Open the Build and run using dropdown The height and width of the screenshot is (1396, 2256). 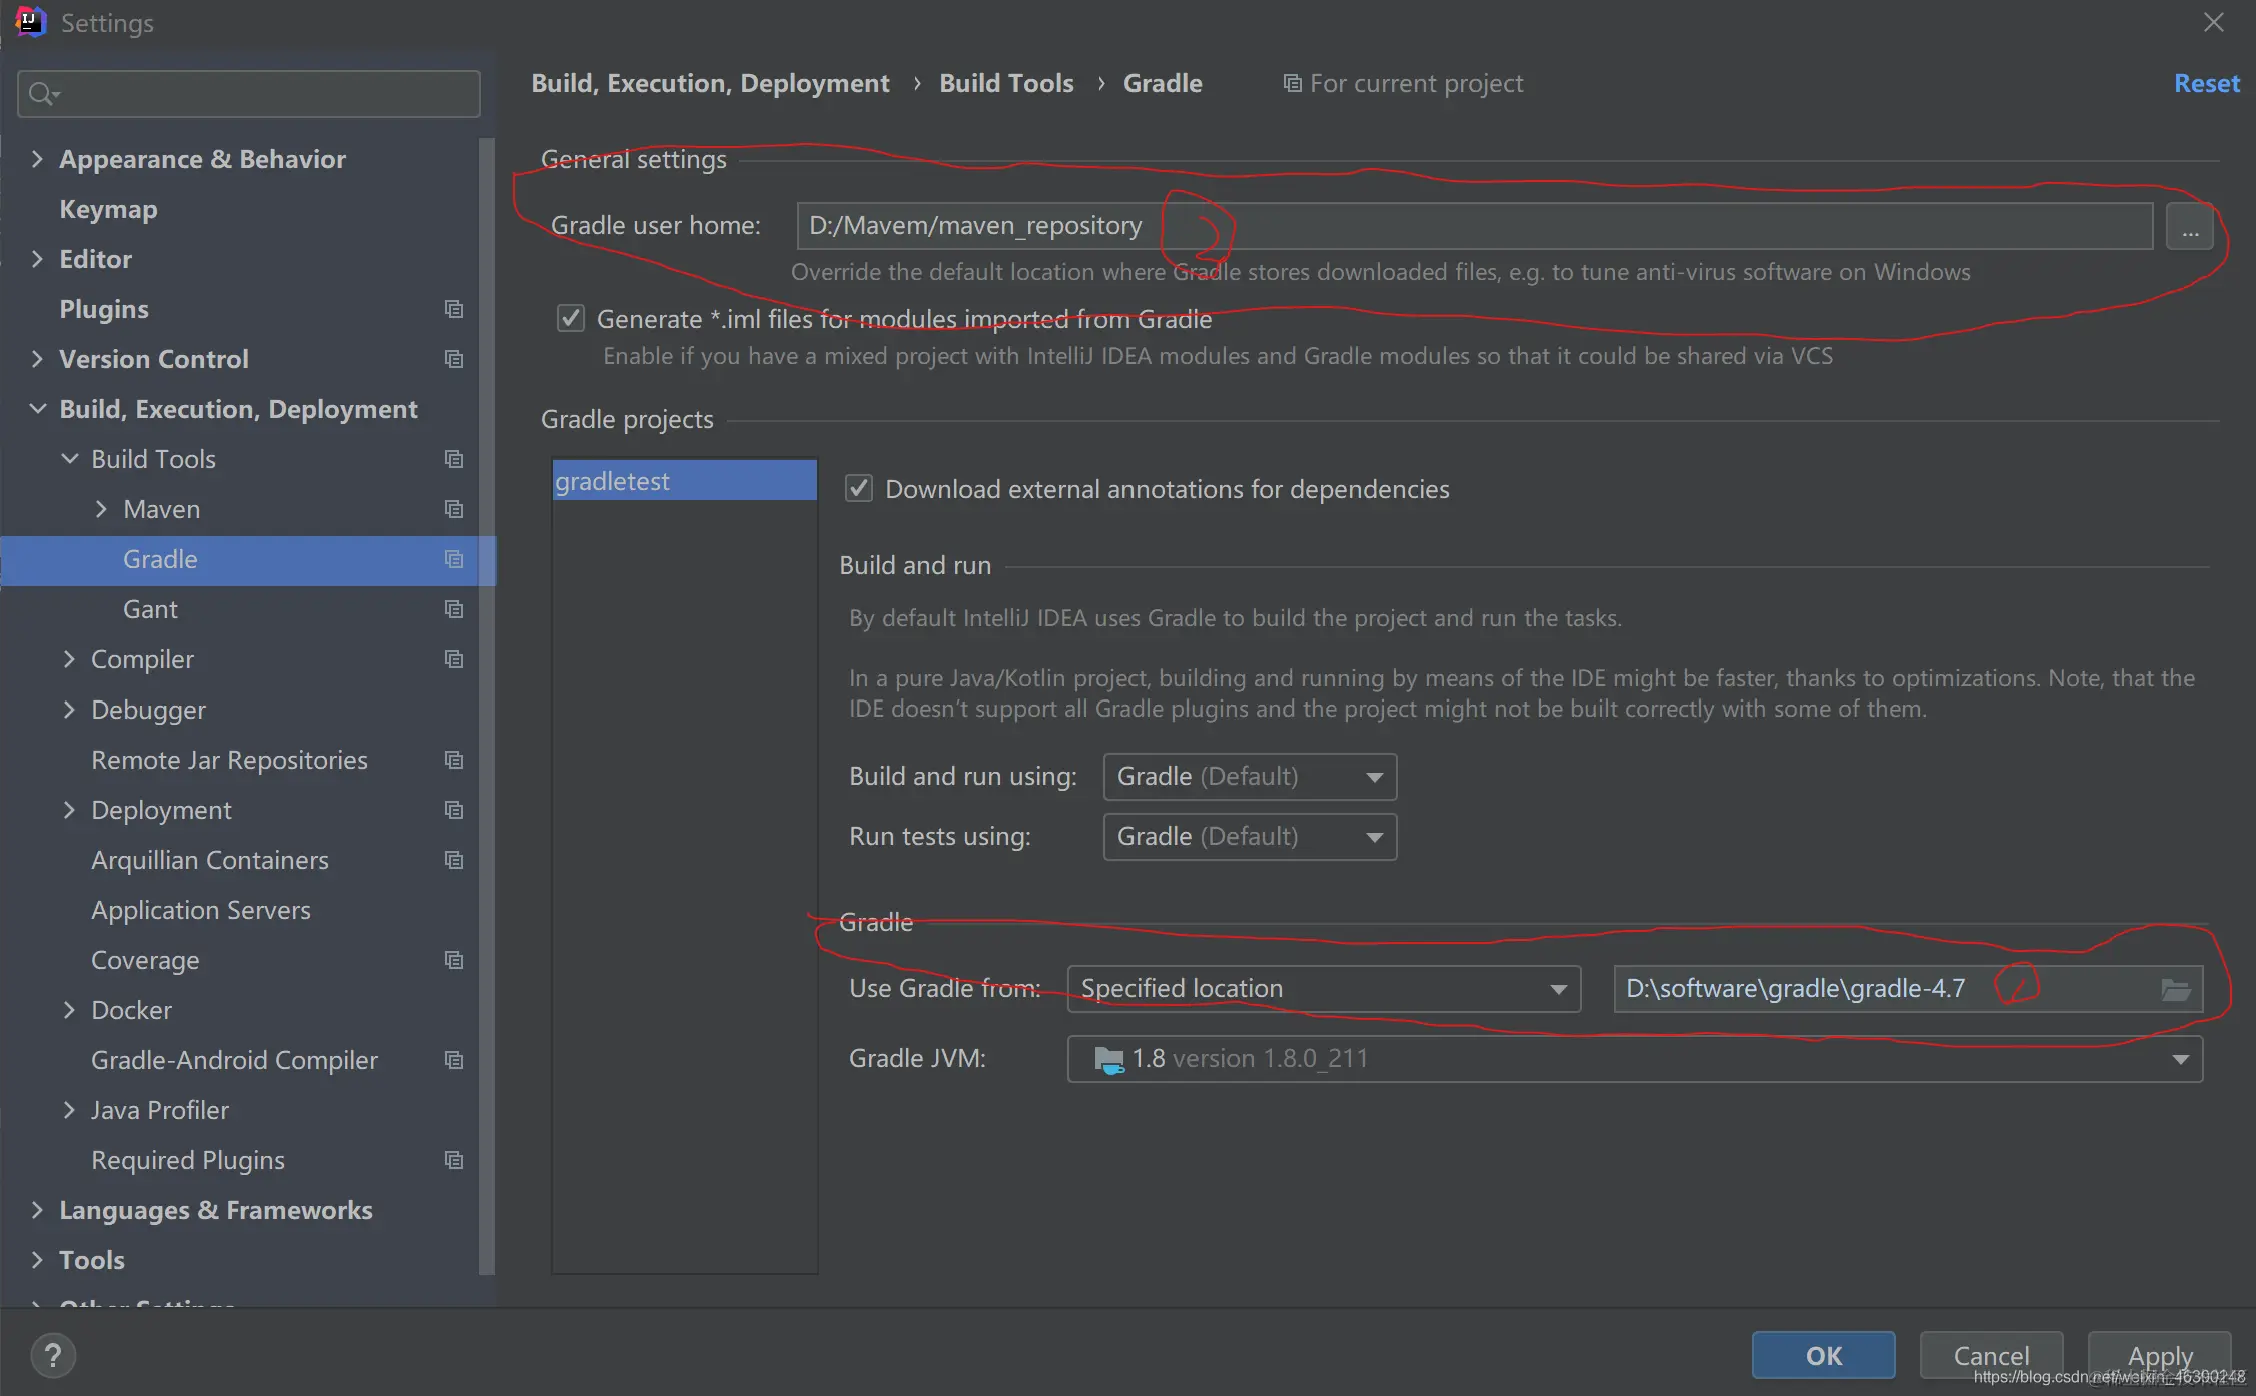[x=1249, y=777]
